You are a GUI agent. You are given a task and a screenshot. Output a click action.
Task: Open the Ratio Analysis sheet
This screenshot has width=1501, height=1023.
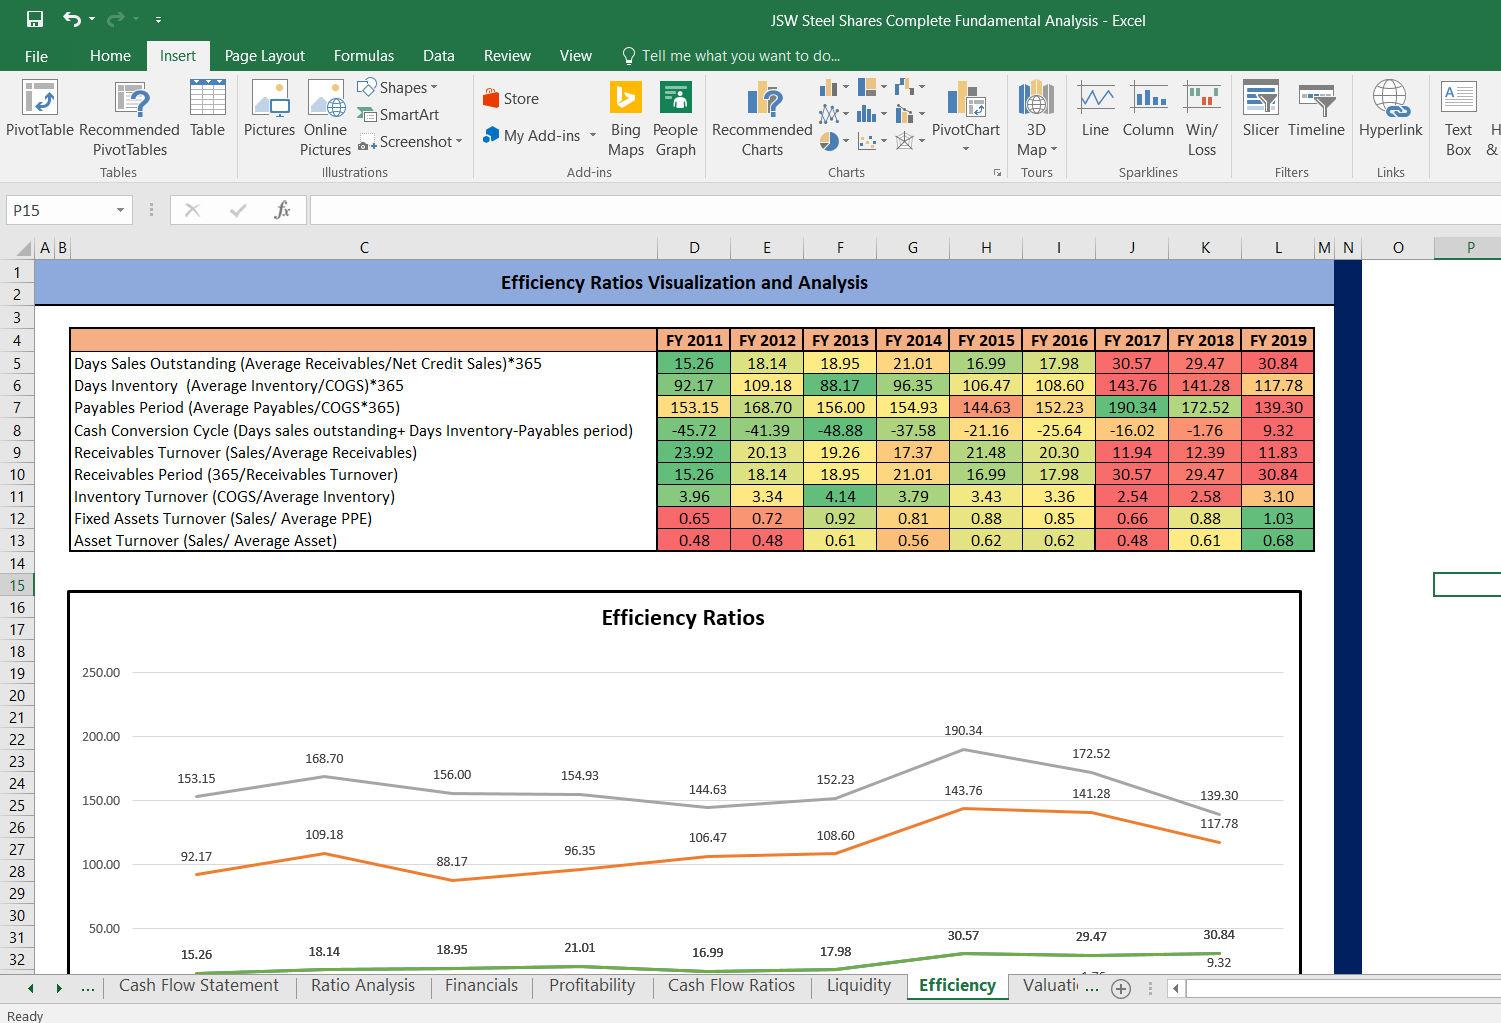(x=363, y=986)
